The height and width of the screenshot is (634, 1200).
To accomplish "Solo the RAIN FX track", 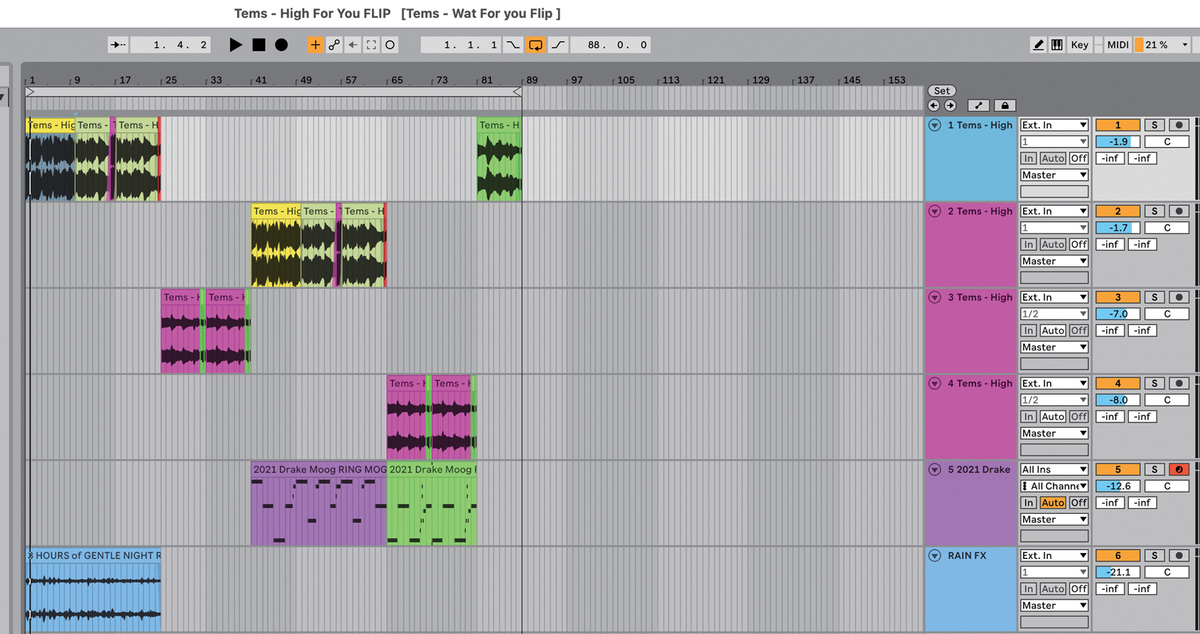I will 1154,555.
